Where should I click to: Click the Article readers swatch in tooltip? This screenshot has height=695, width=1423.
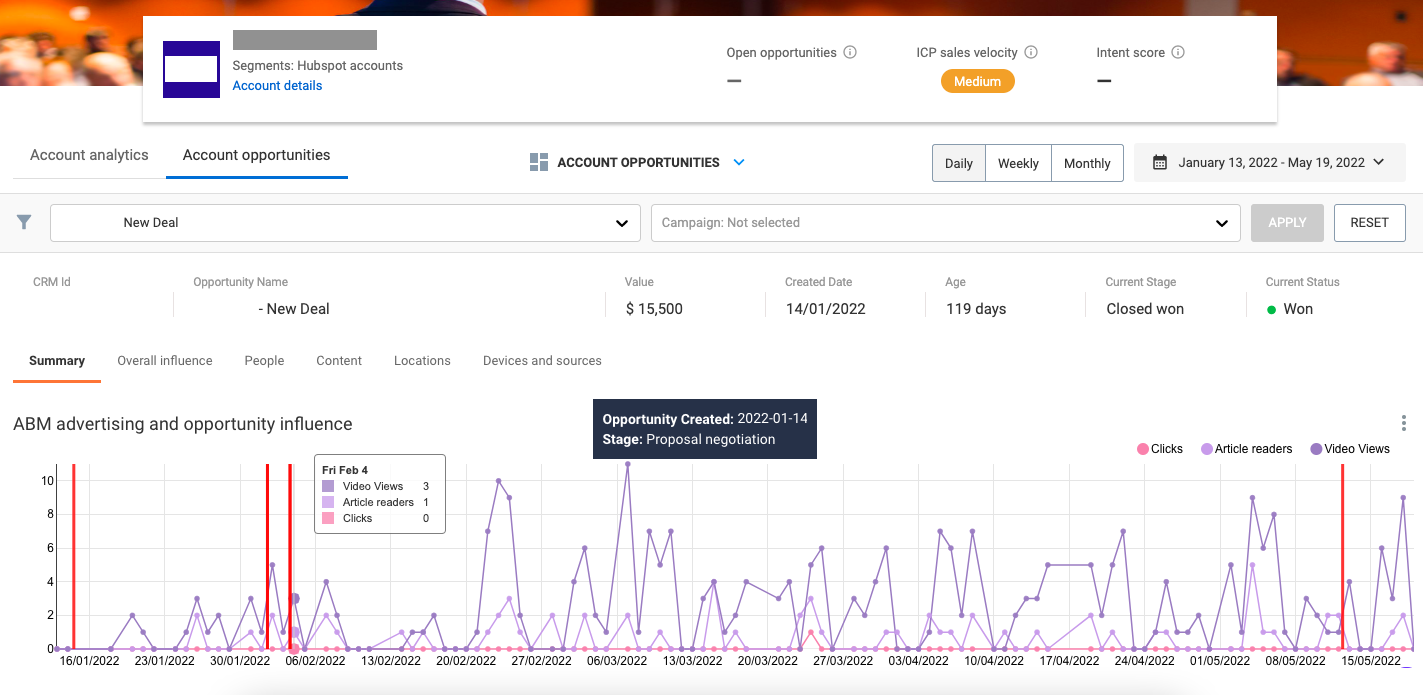(328, 502)
